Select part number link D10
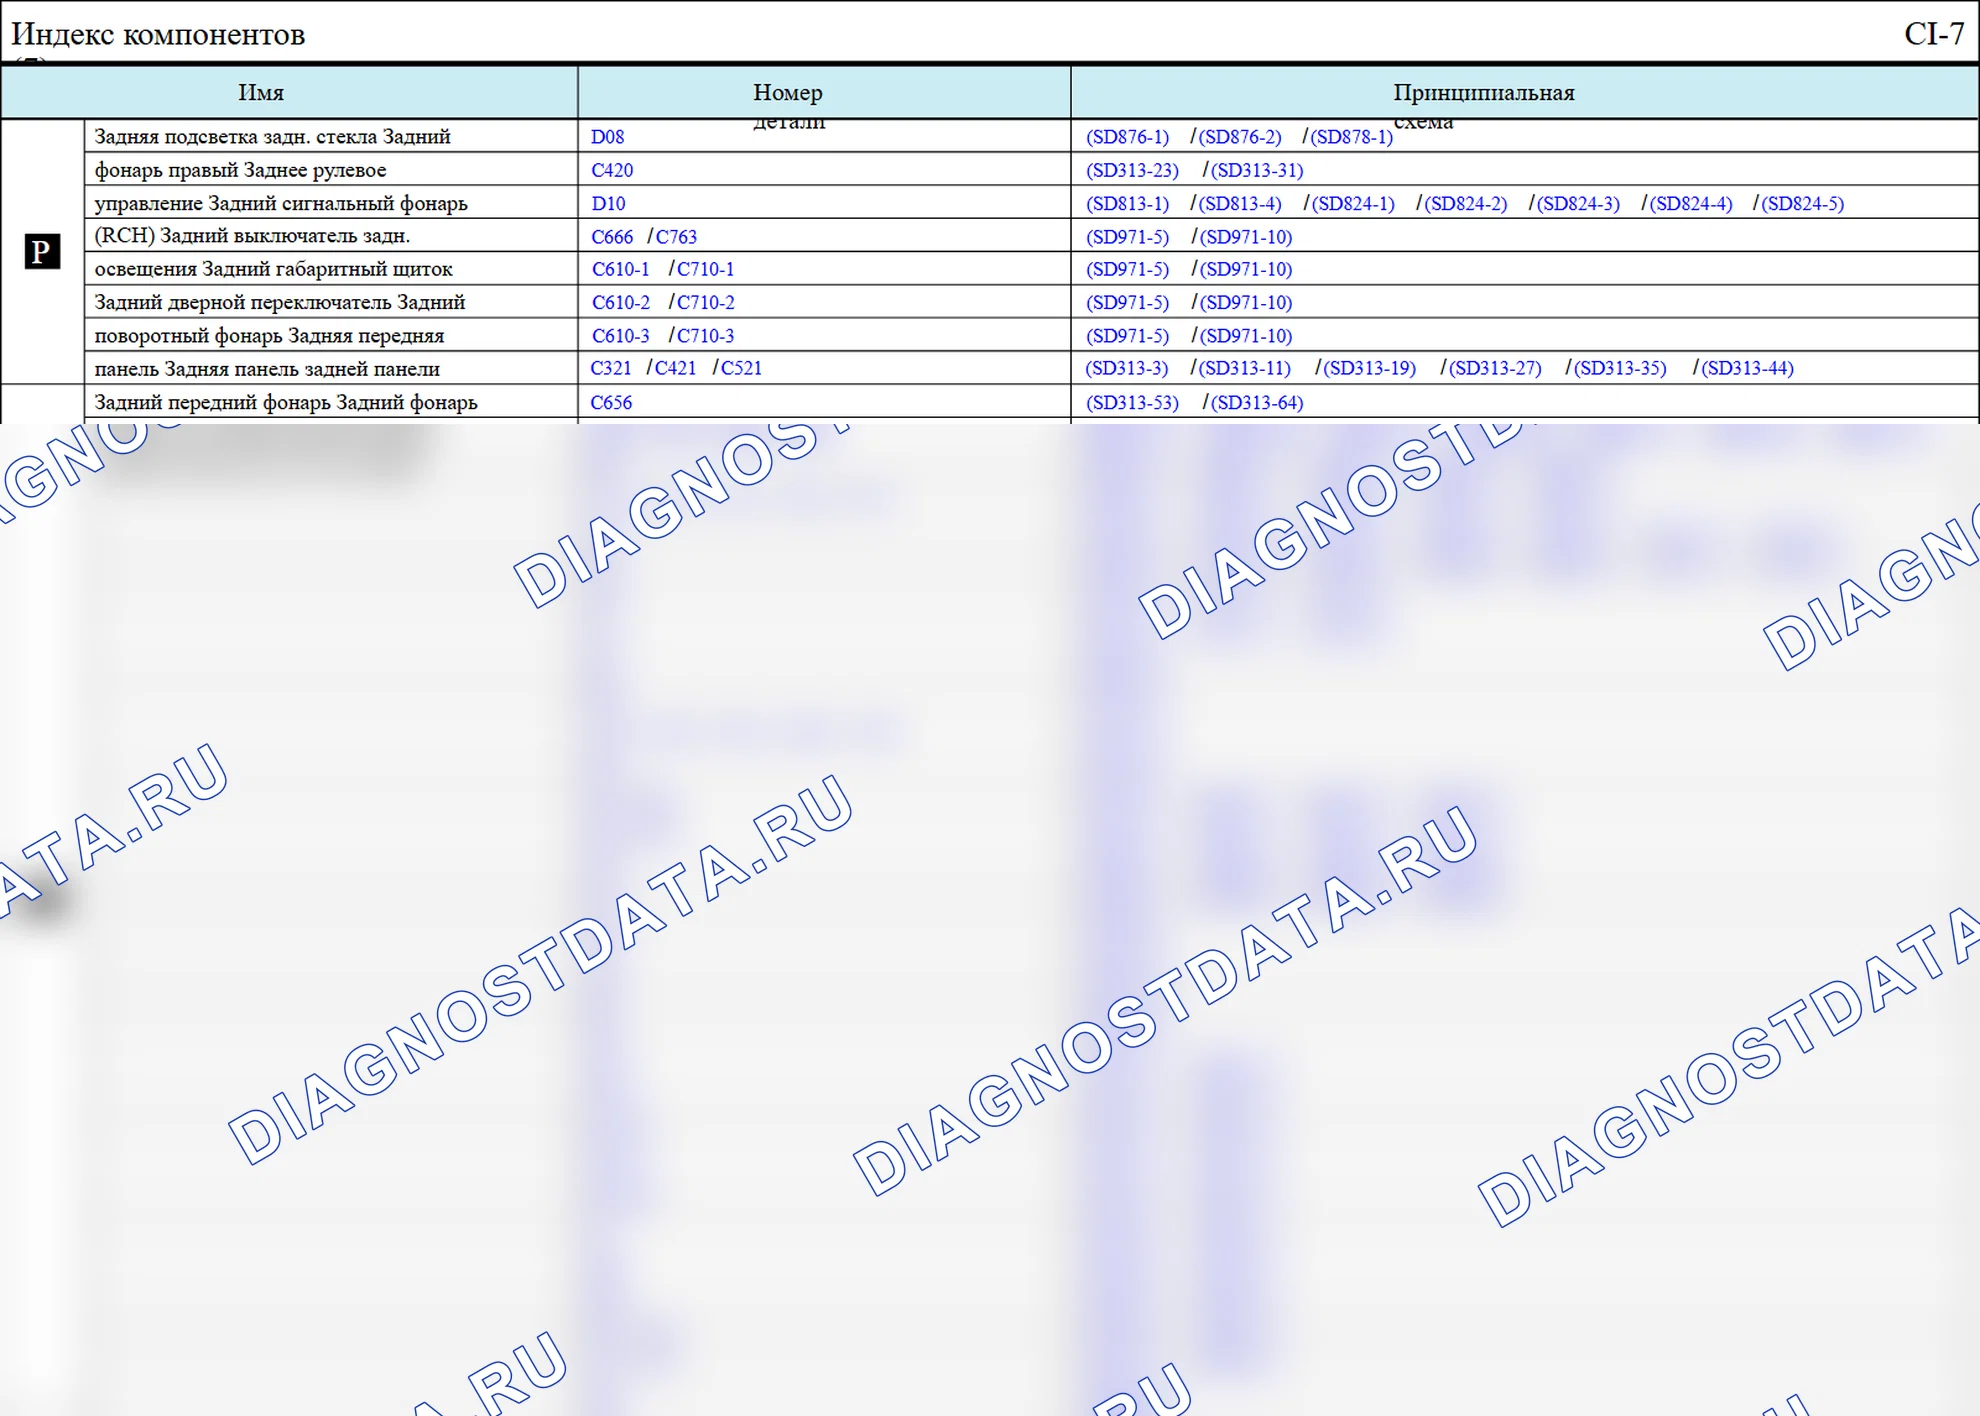The width and height of the screenshot is (1980, 1416). [x=608, y=204]
